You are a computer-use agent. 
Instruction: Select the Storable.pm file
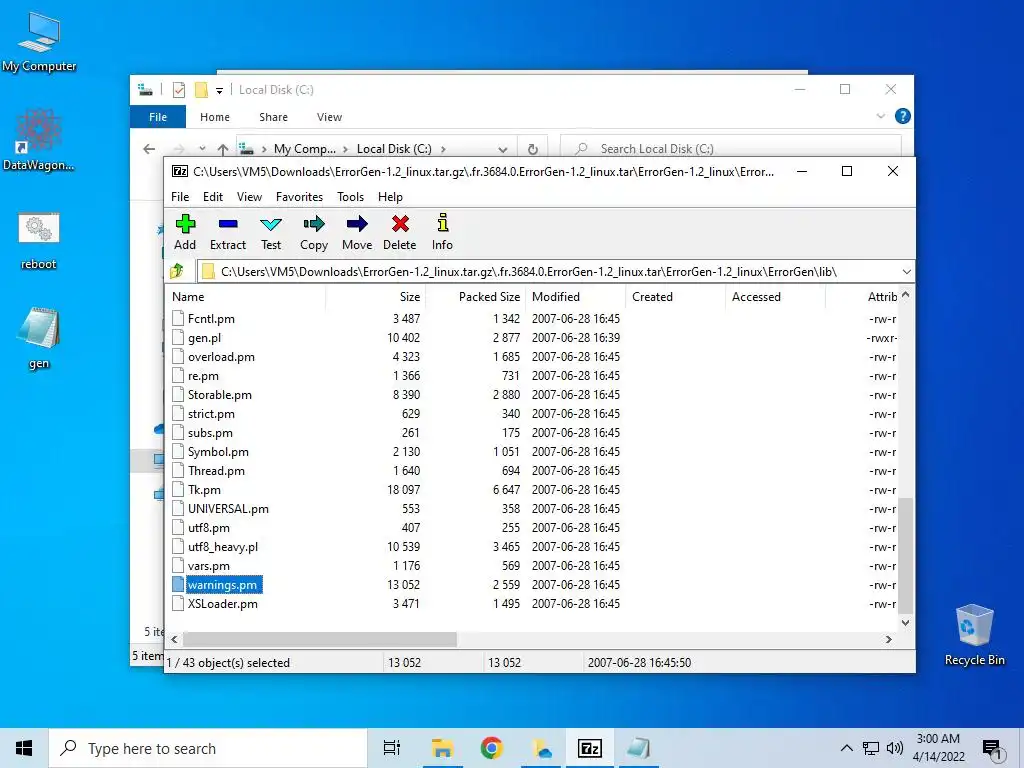(219, 394)
